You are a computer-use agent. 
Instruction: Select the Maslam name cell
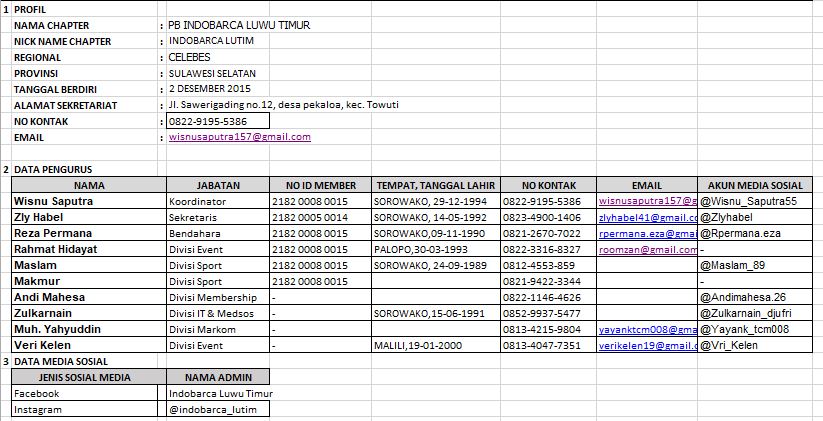[x=89, y=265]
